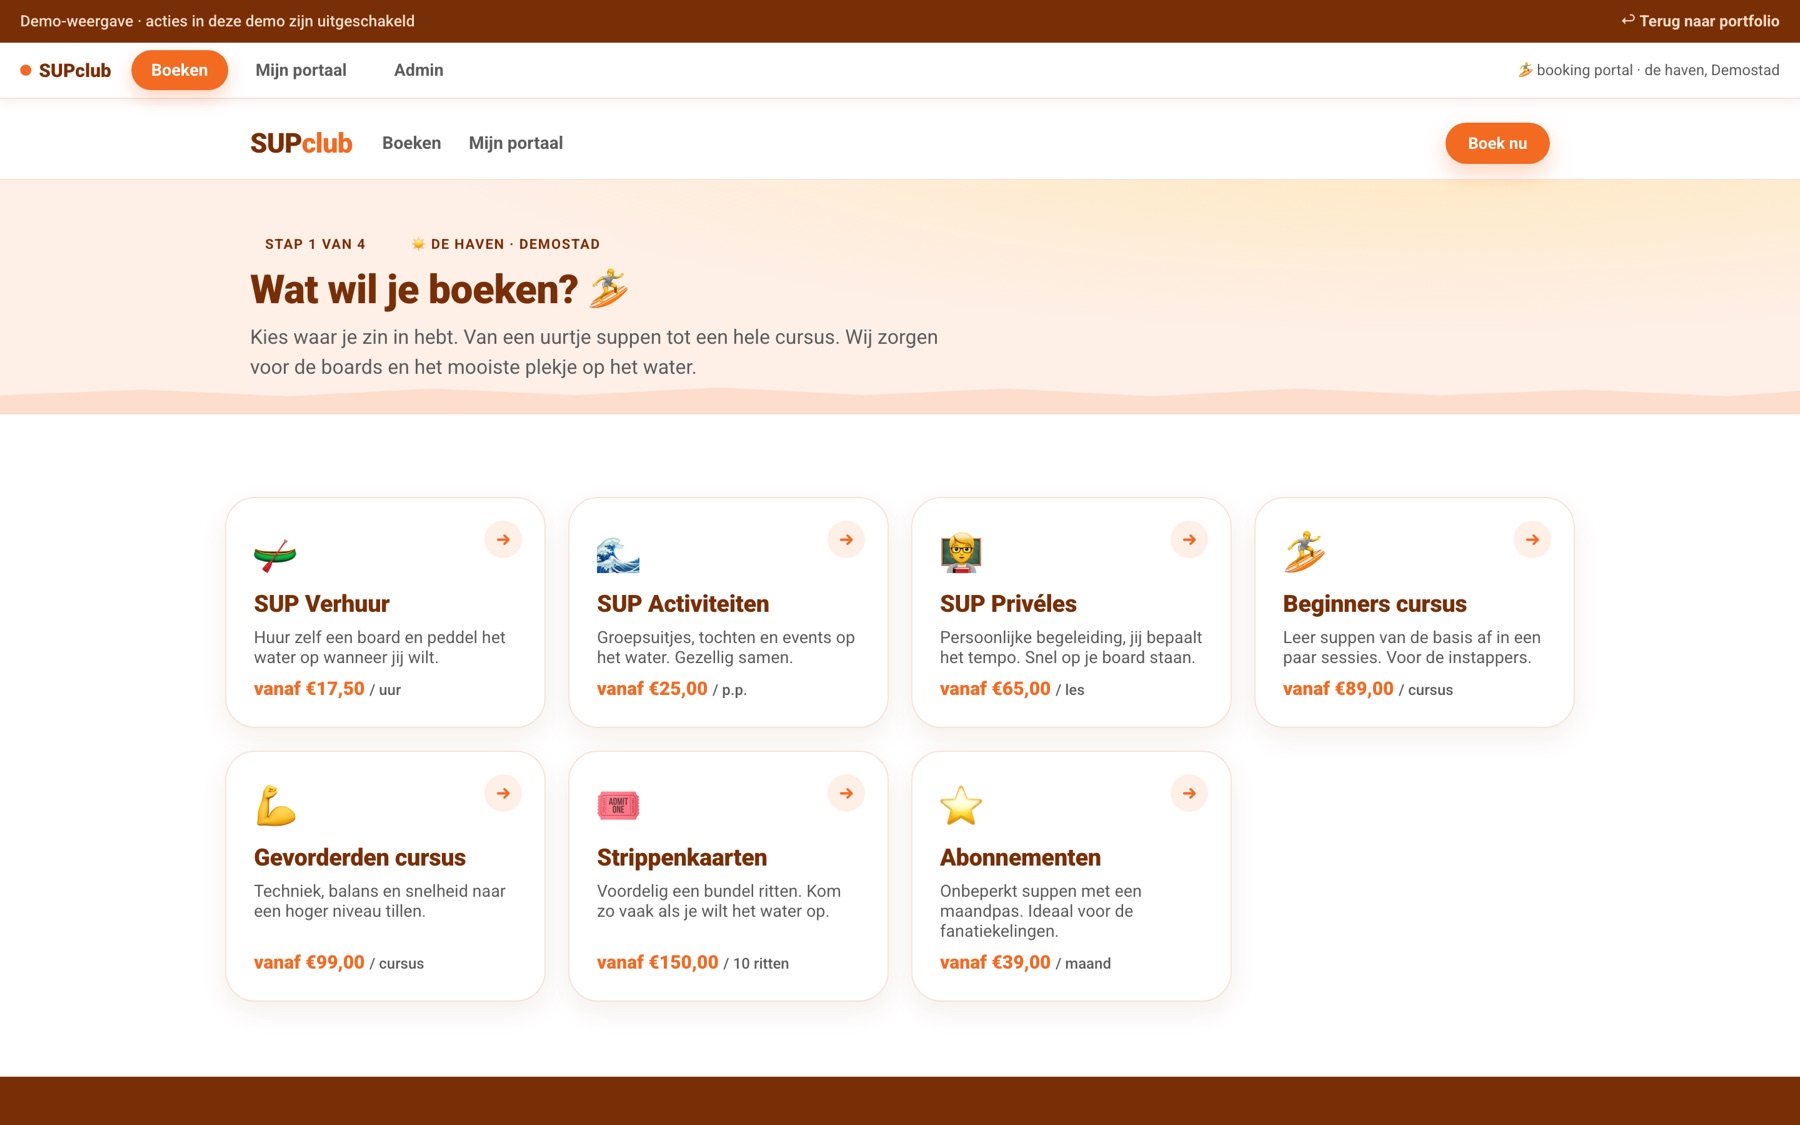Click the ticket icon on Strippenkaarten

coord(618,806)
